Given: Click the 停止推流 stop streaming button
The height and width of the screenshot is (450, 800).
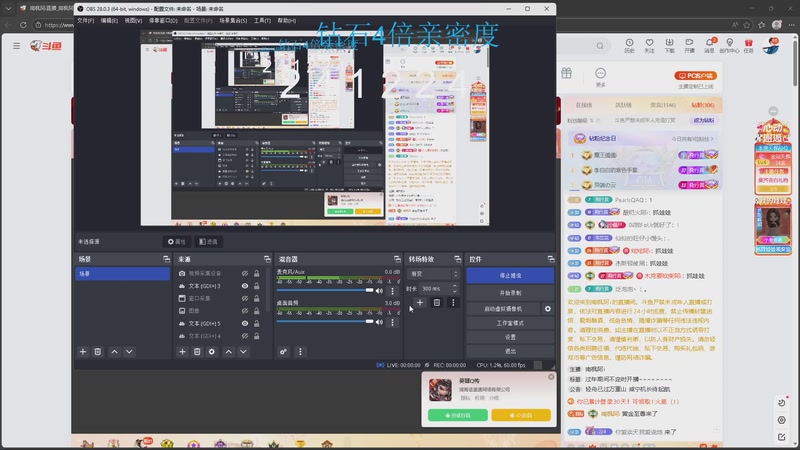Looking at the screenshot, I should [x=510, y=276].
